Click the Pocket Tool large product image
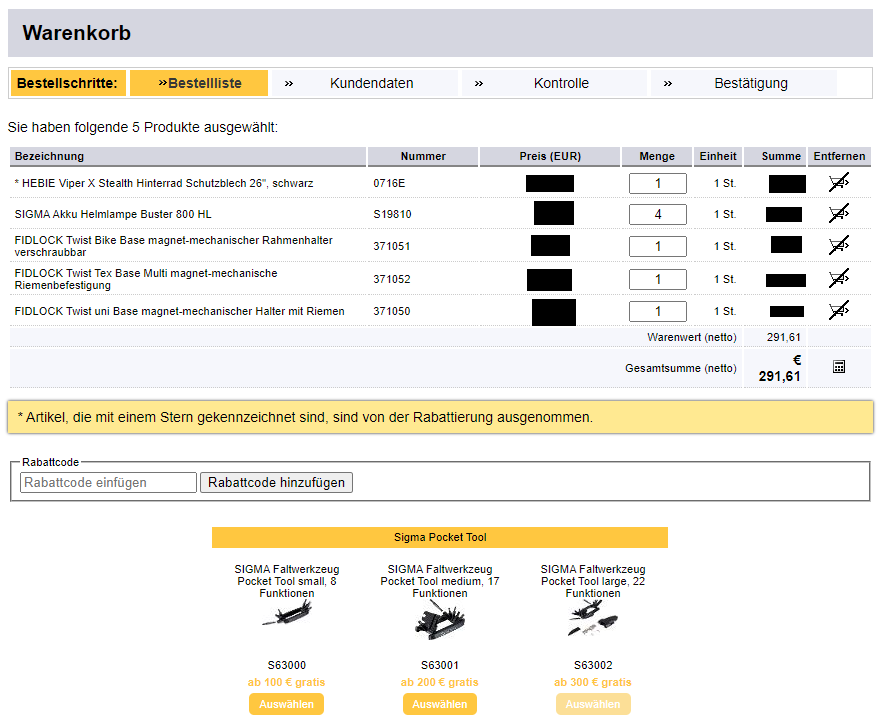The height and width of the screenshot is (724, 881). point(593,618)
